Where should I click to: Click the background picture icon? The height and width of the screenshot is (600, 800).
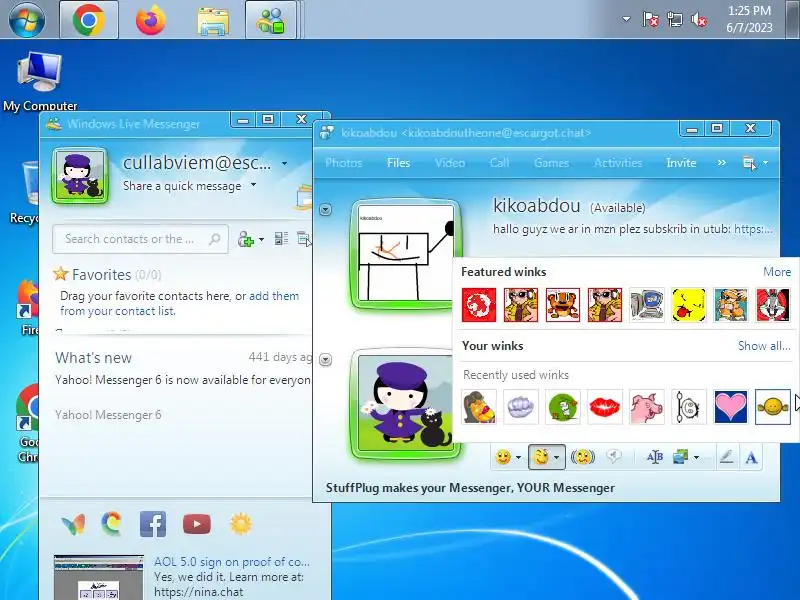pos(680,457)
